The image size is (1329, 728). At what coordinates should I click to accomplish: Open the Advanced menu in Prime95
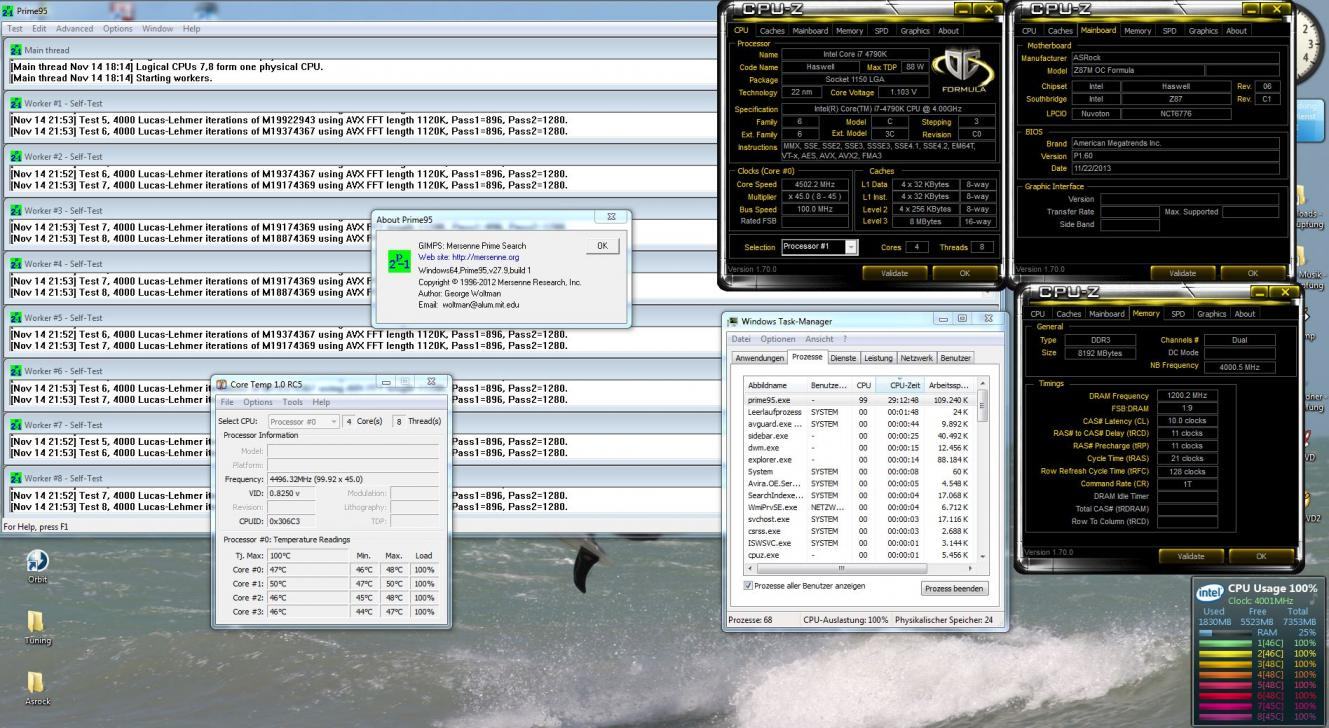coord(74,29)
